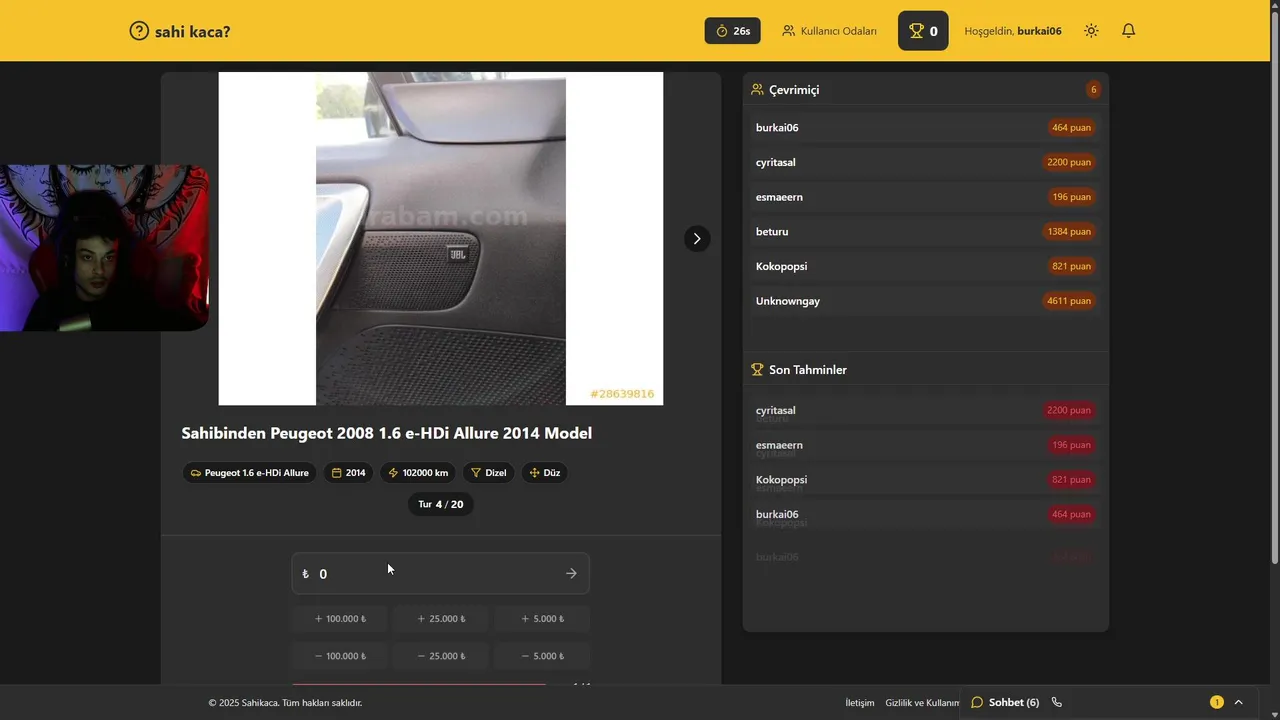Expand chat with up chevron
The image size is (1280, 720).
pos(1239,702)
